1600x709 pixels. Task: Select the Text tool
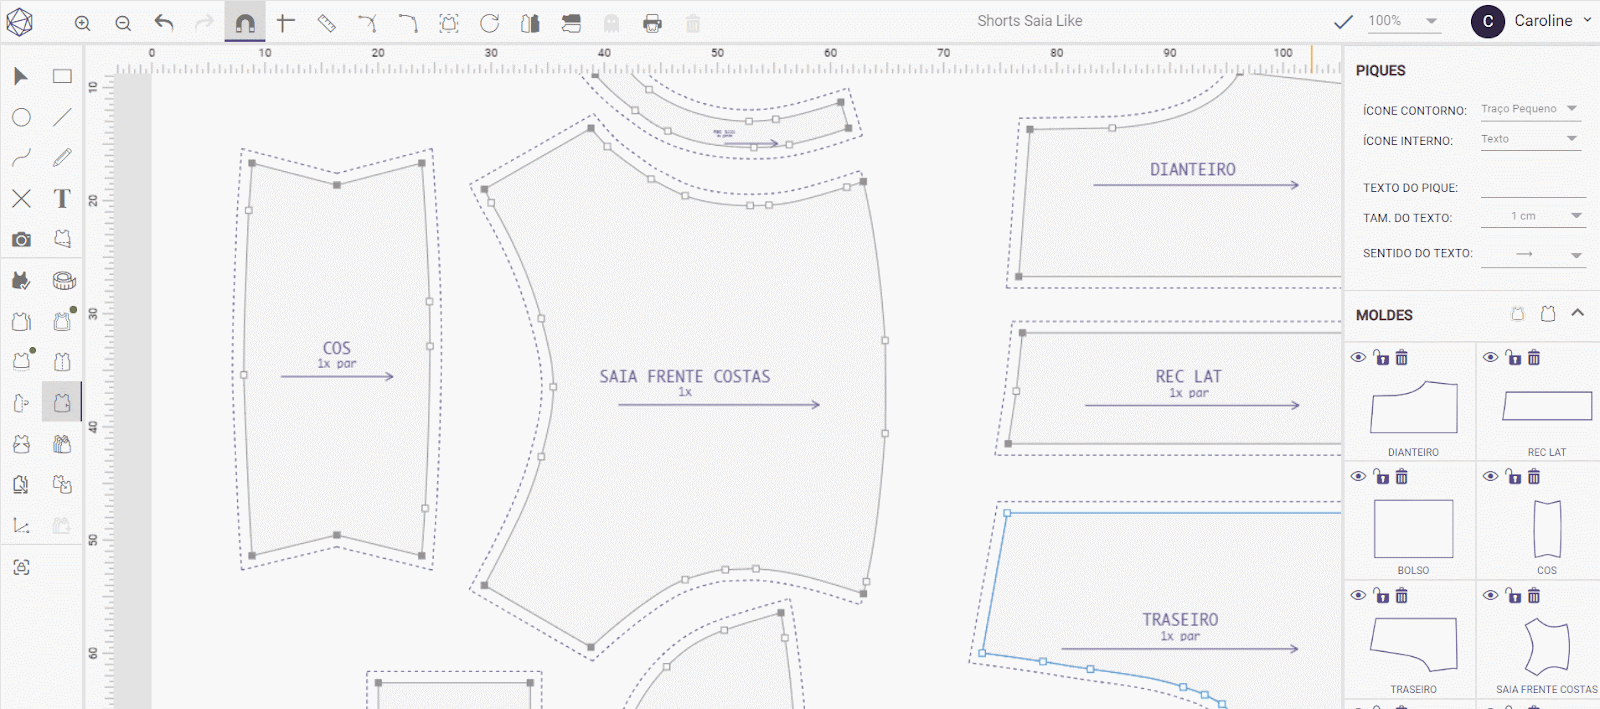(62, 198)
